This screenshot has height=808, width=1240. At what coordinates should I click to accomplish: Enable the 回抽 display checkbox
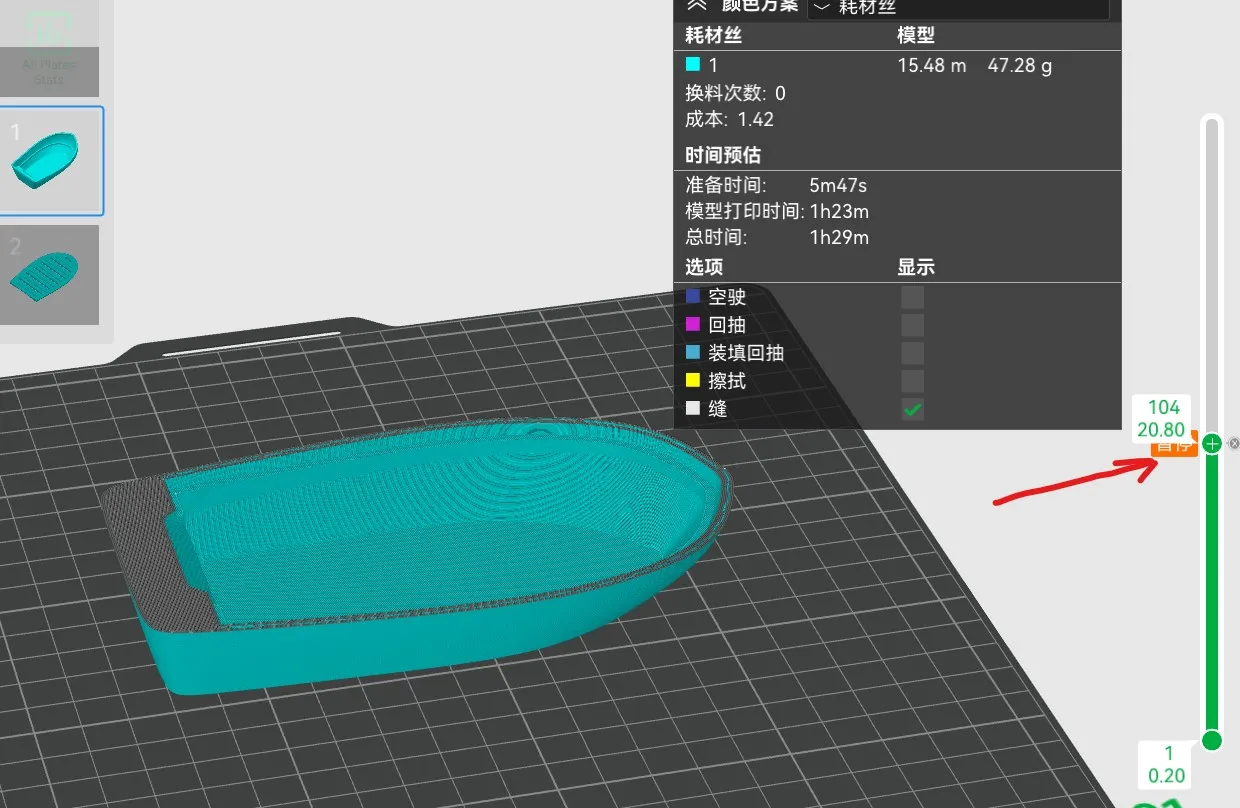(x=912, y=325)
